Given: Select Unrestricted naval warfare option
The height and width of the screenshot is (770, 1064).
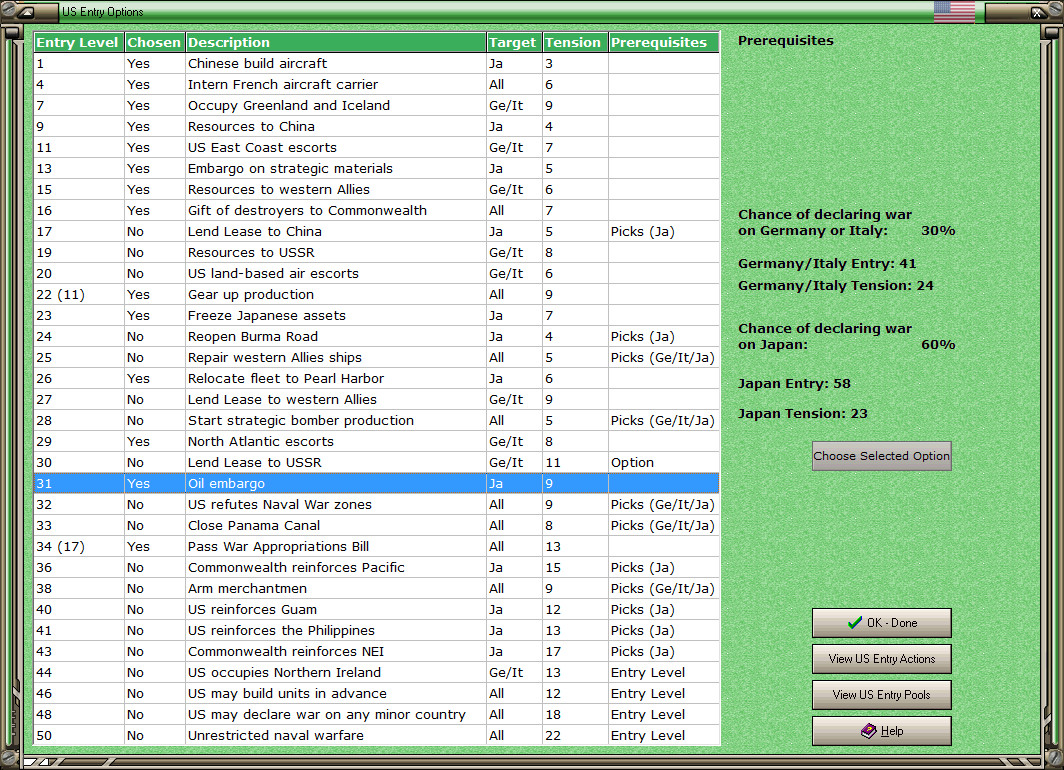Looking at the screenshot, I should pos(377,736).
